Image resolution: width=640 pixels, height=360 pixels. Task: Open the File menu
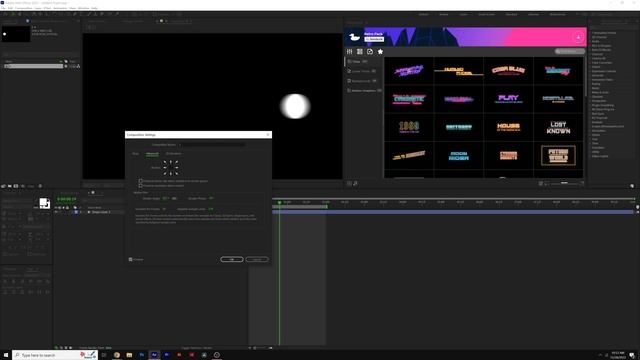coord(3,8)
